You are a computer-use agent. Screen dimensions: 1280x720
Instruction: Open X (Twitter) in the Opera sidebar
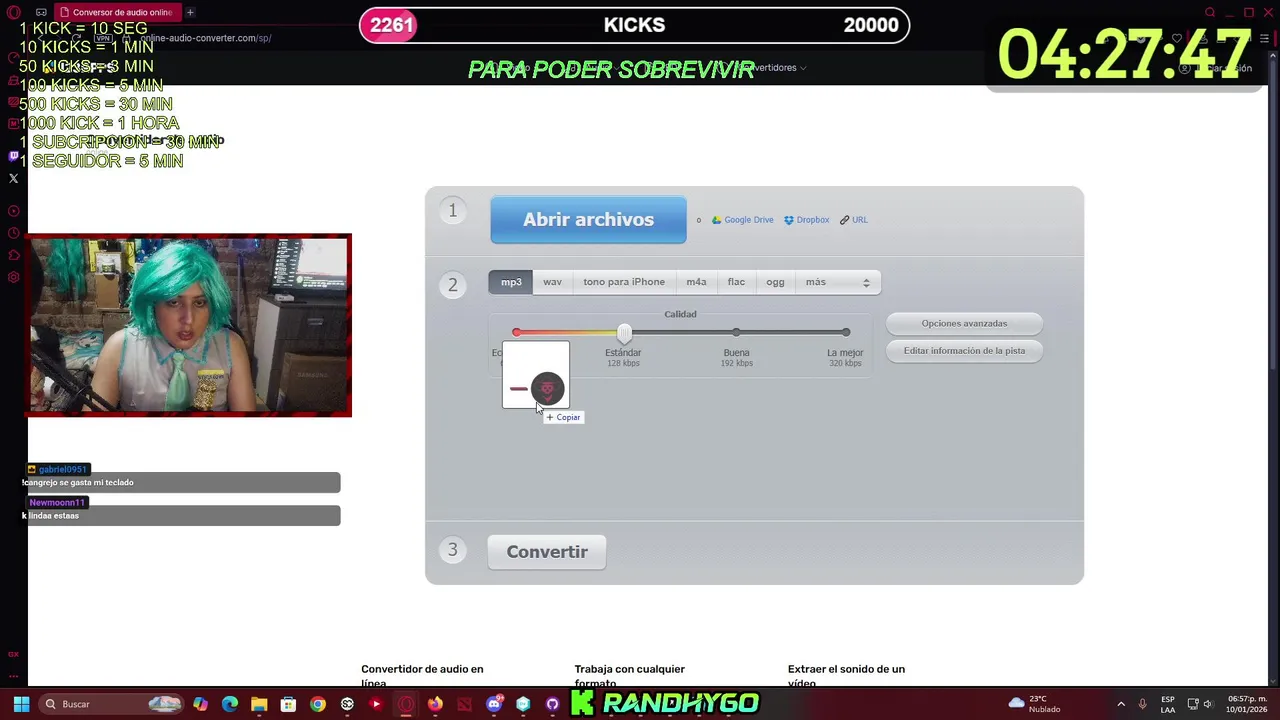pos(13,178)
